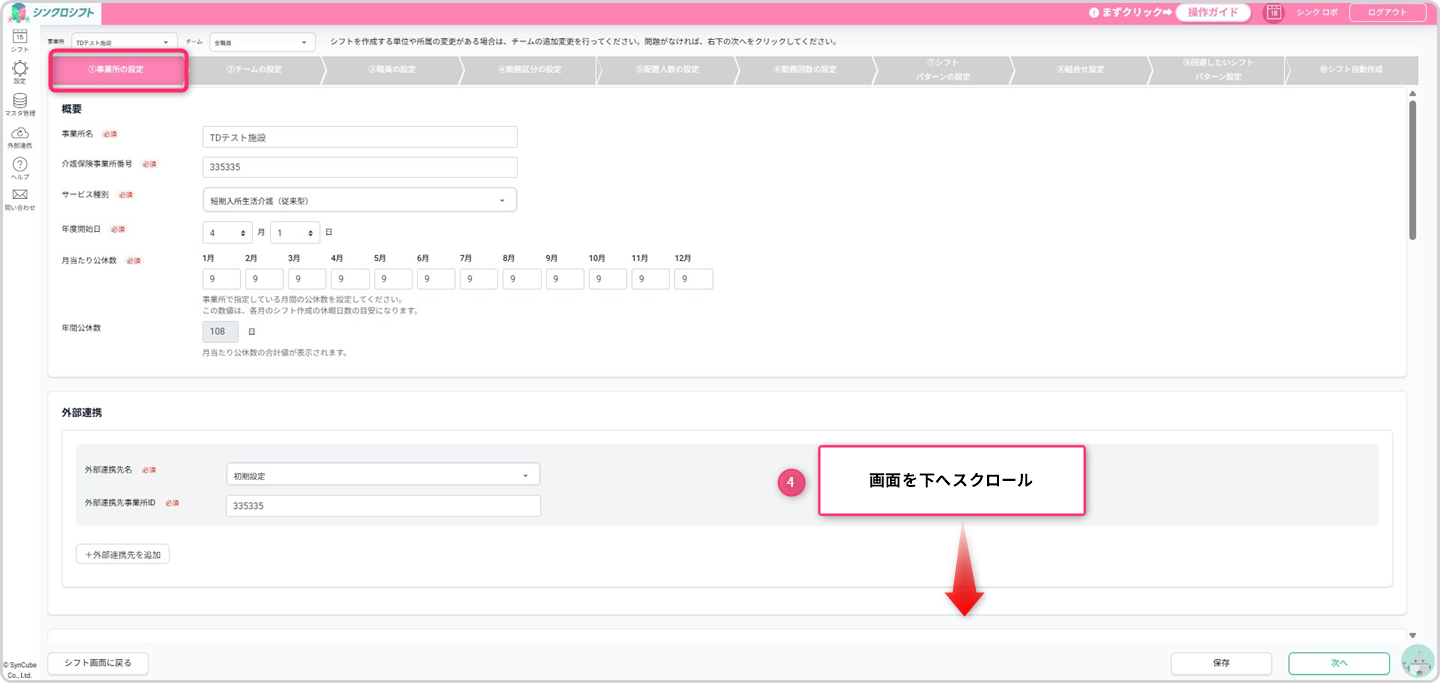Expand the 事業所 dropdown showing TDテスト施設
1440x683 pixels.
pos(124,42)
